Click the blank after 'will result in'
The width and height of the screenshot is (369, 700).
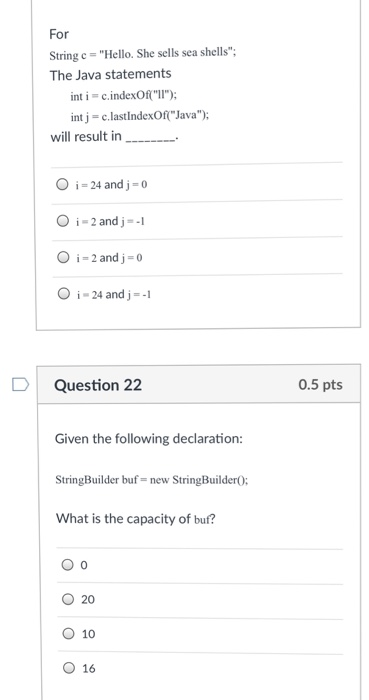point(152,138)
